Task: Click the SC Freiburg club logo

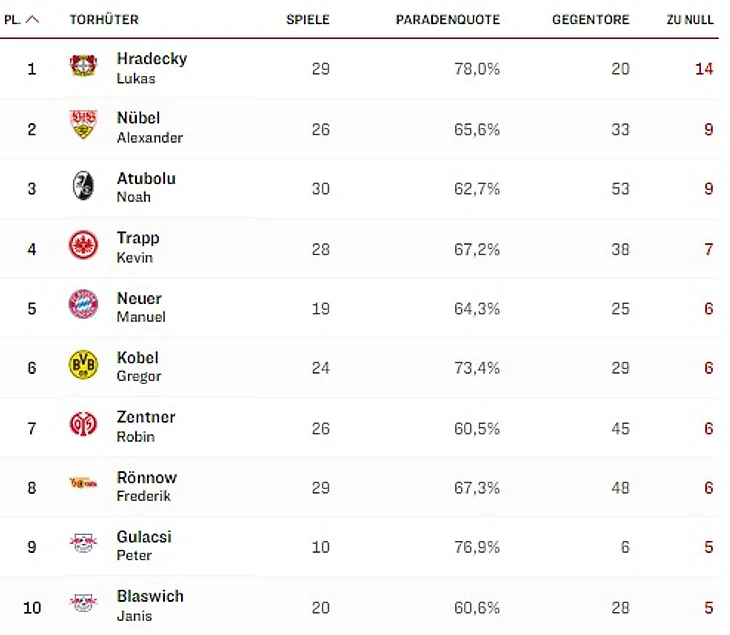Action: (x=83, y=186)
